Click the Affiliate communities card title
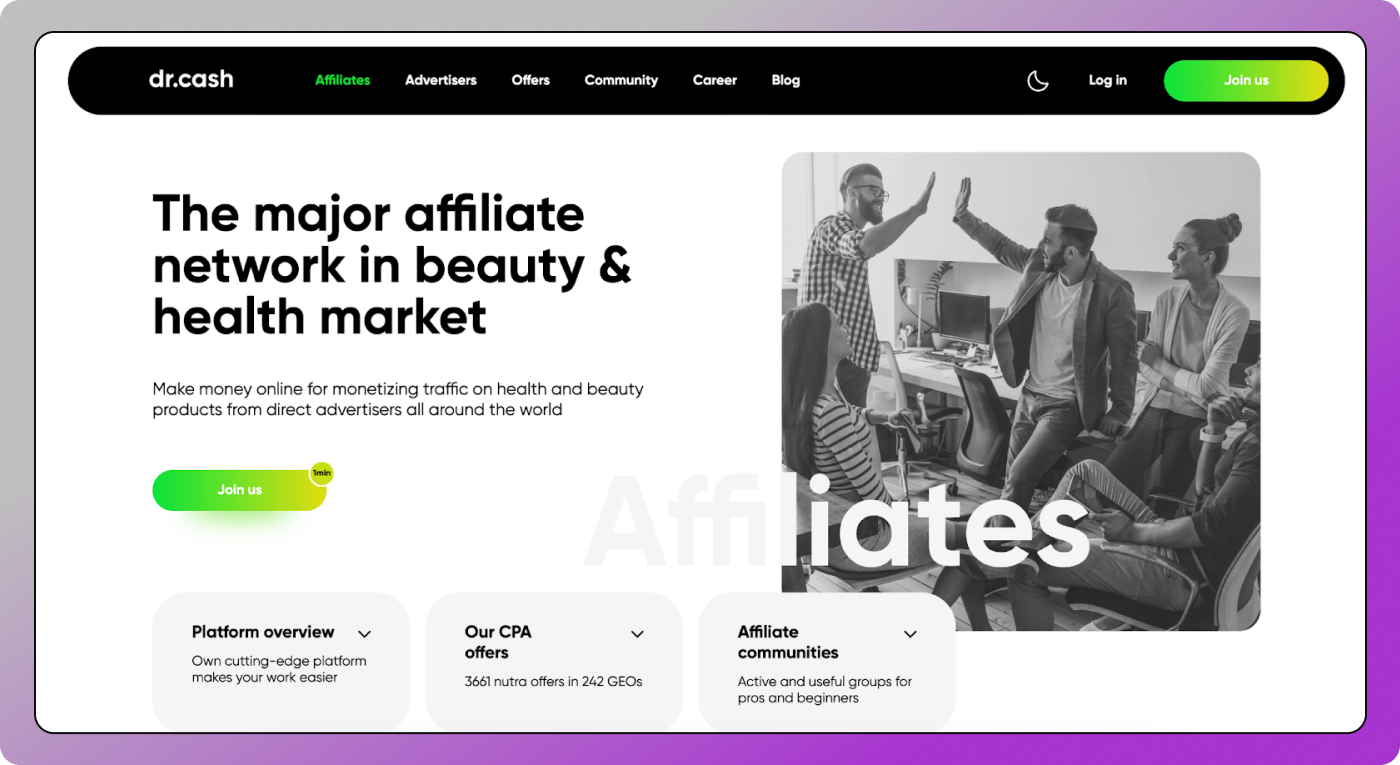The height and width of the screenshot is (765, 1400). 788,642
